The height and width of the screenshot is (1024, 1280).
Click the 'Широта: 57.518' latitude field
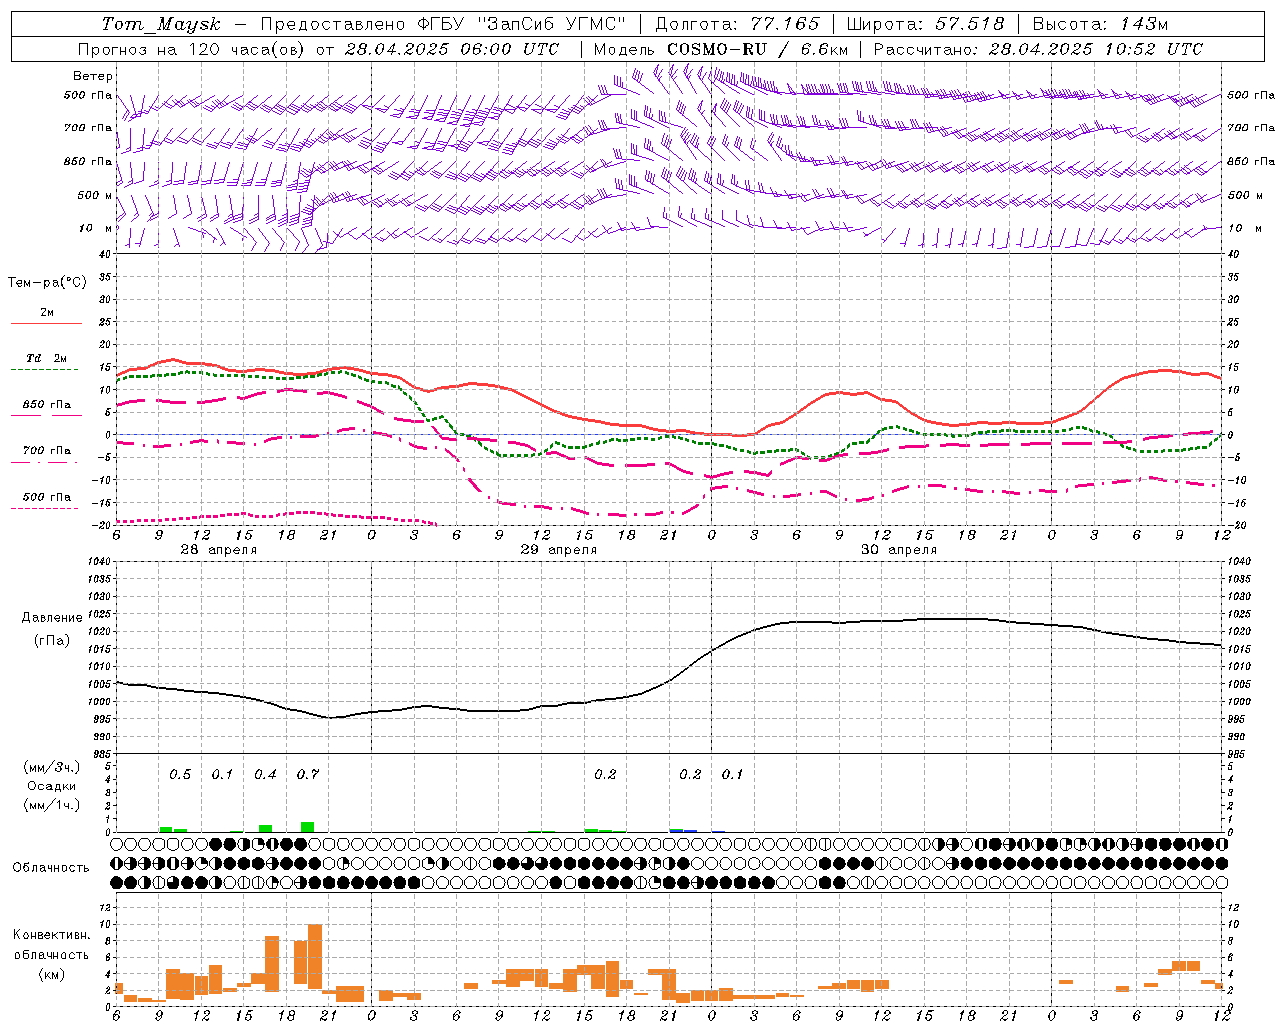[925, 24]
